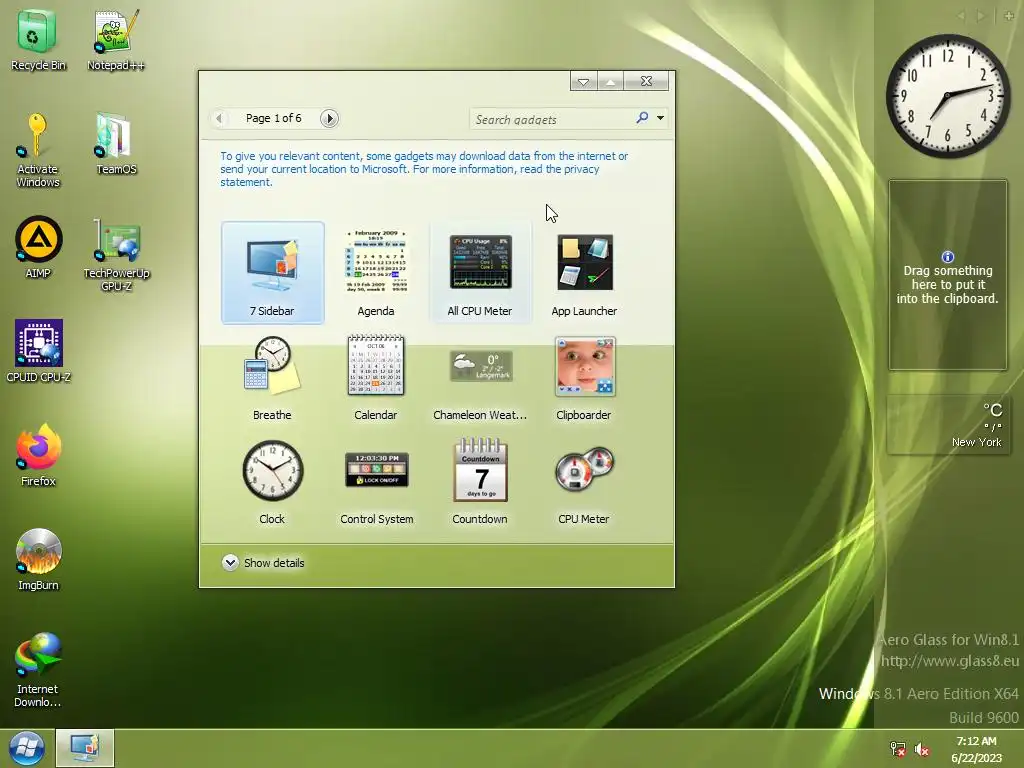Screen dimensions: 1024x768
Task: Choose the All CPU Meter gadget
Action: click(480, 272)
